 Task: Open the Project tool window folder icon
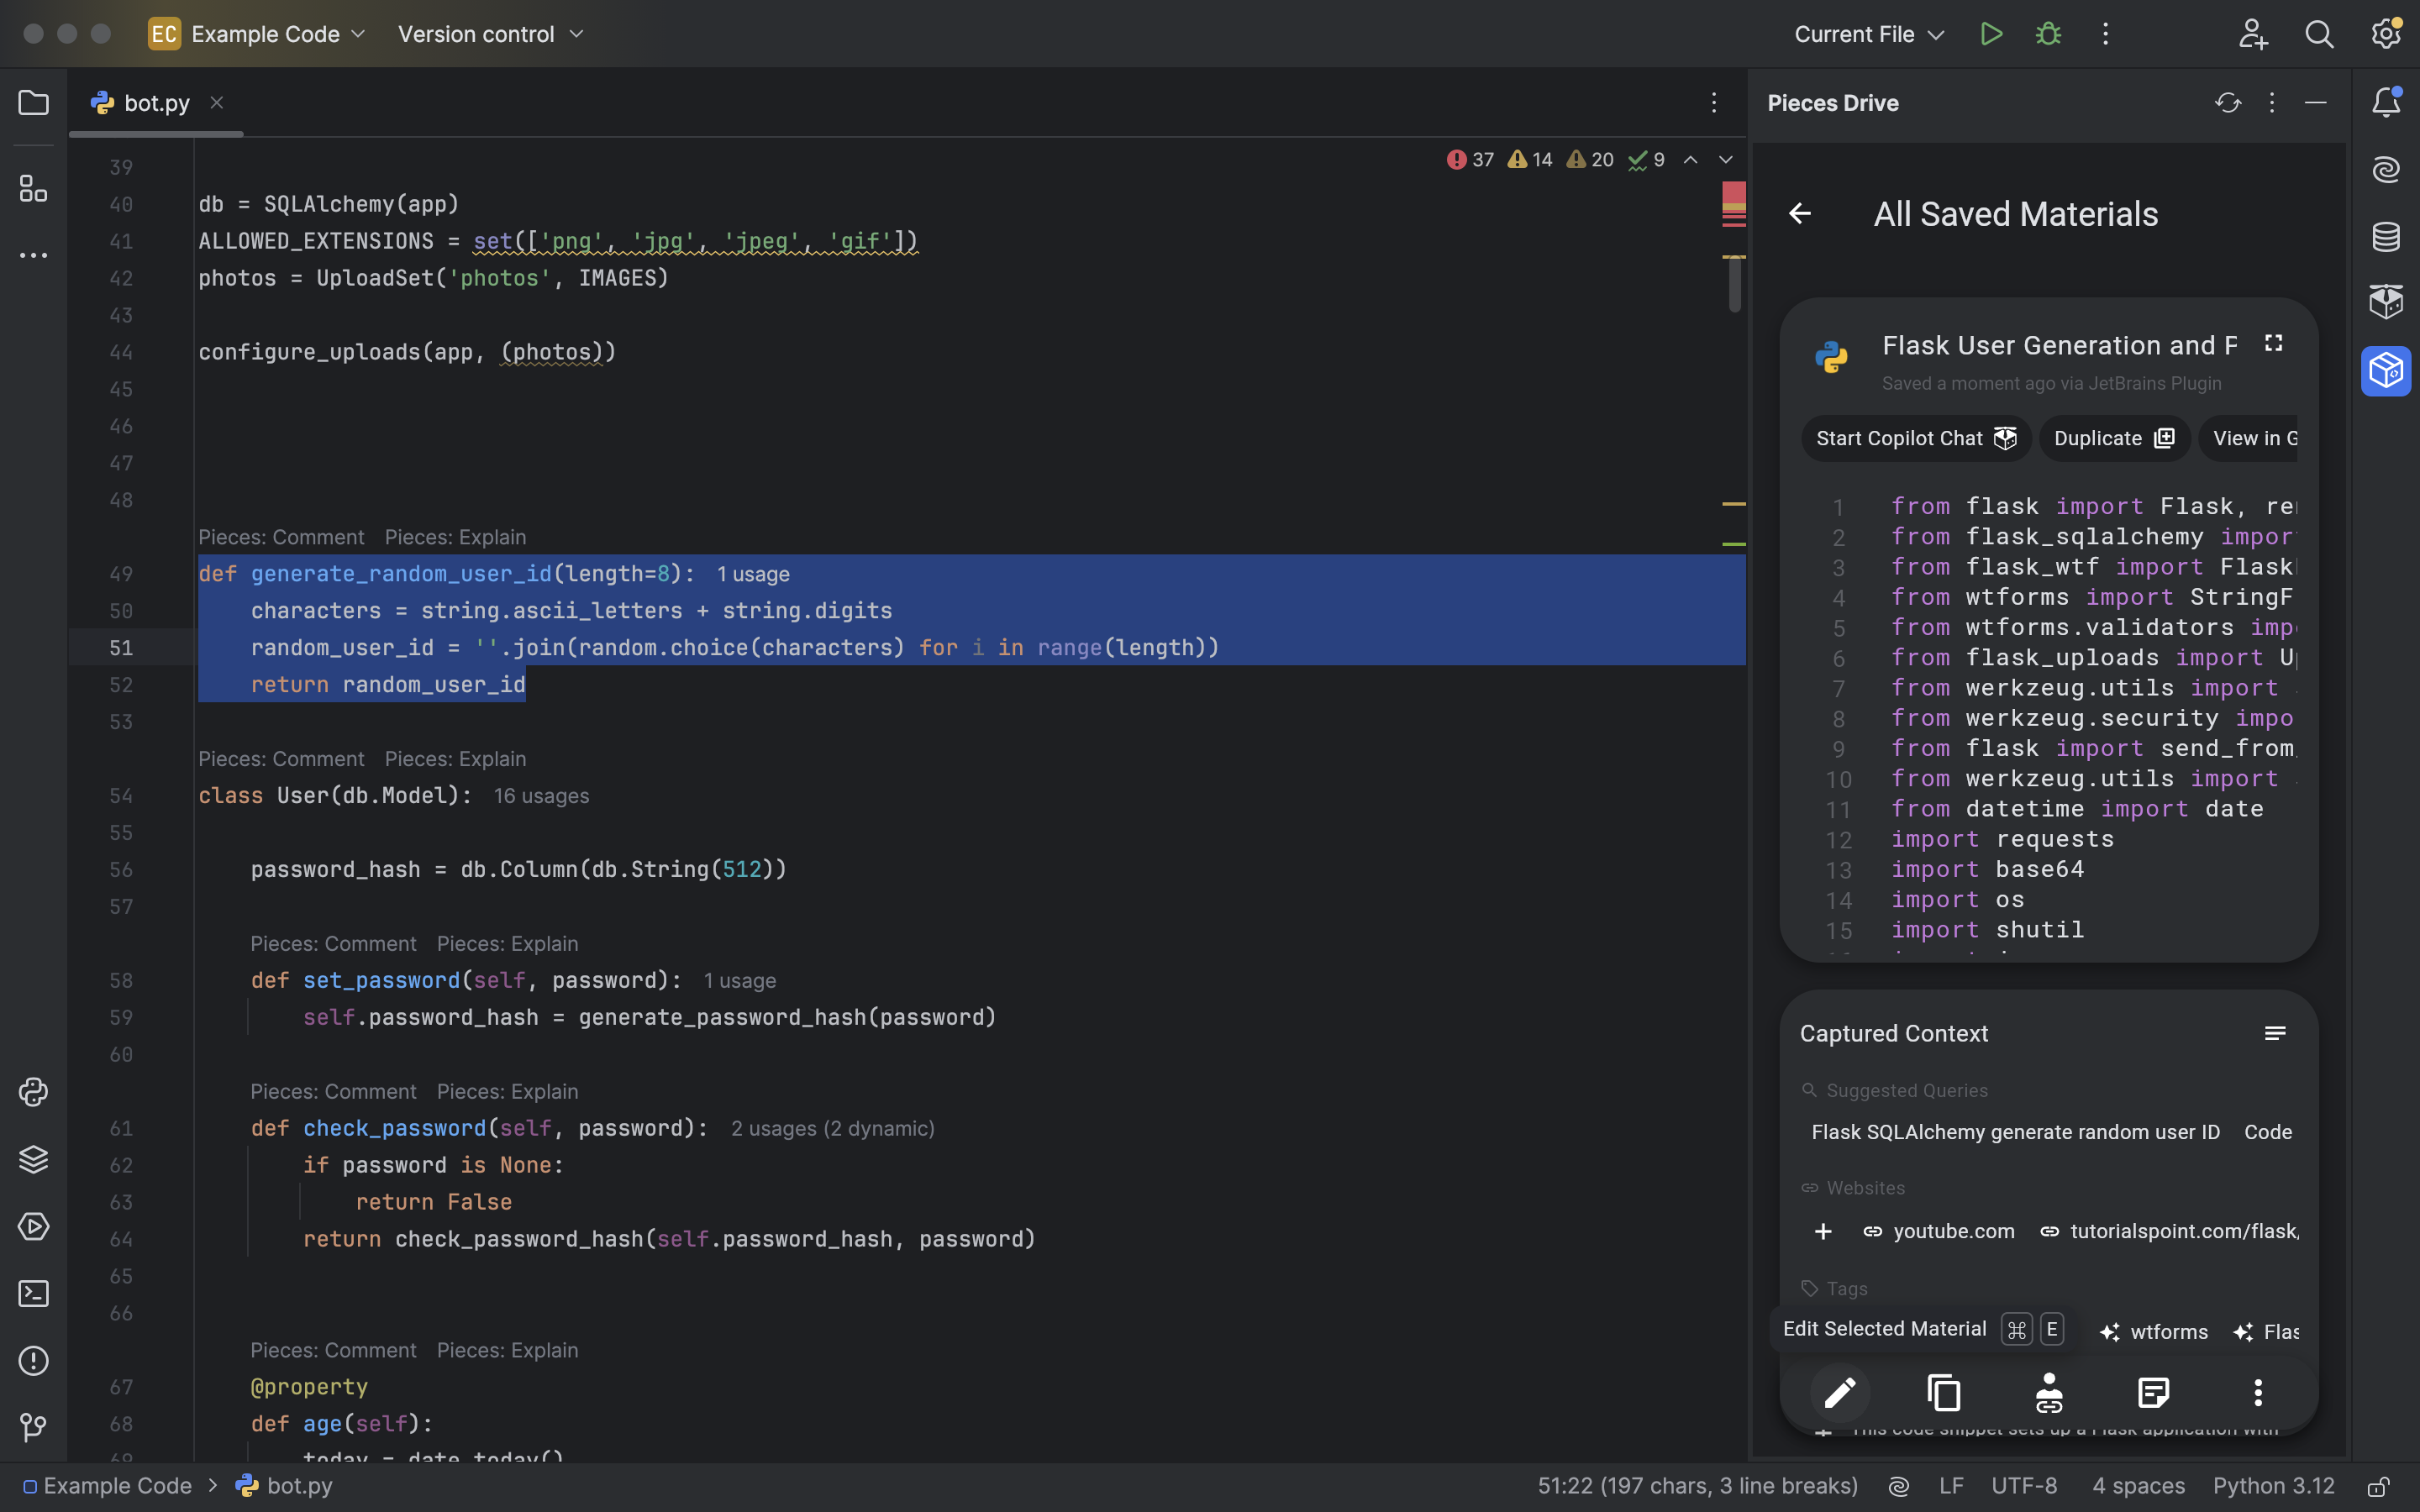[x=33, y=103]
